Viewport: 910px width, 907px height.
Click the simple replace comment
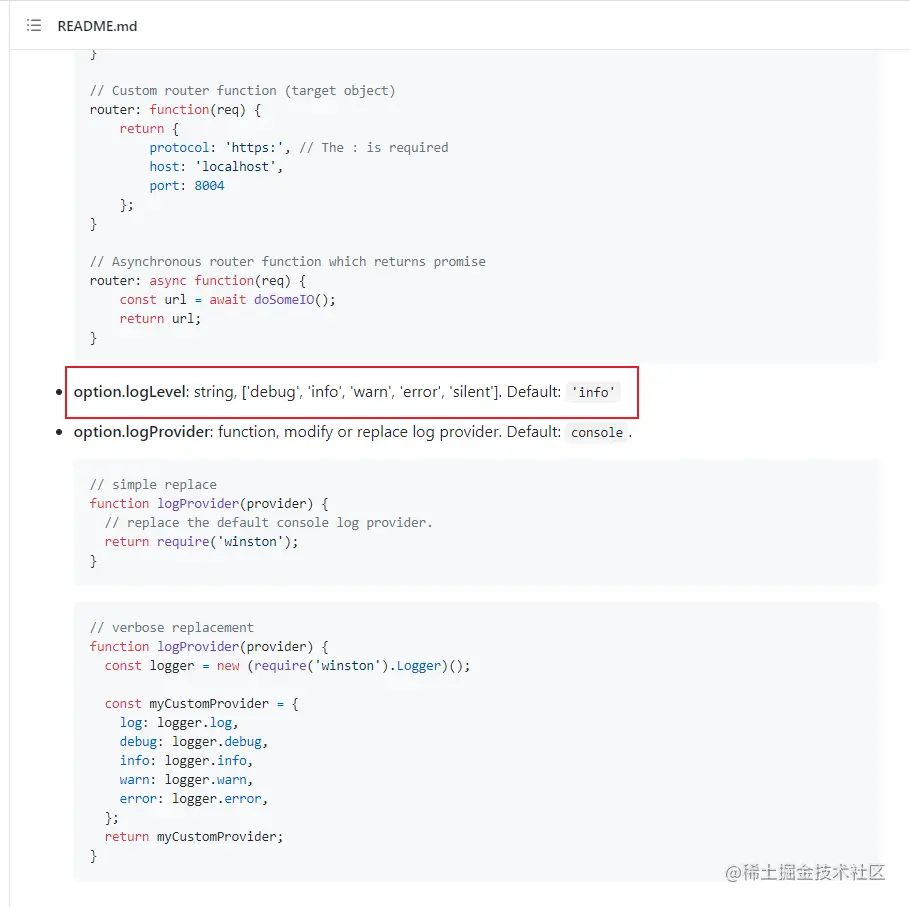click(x=153, y=485)
